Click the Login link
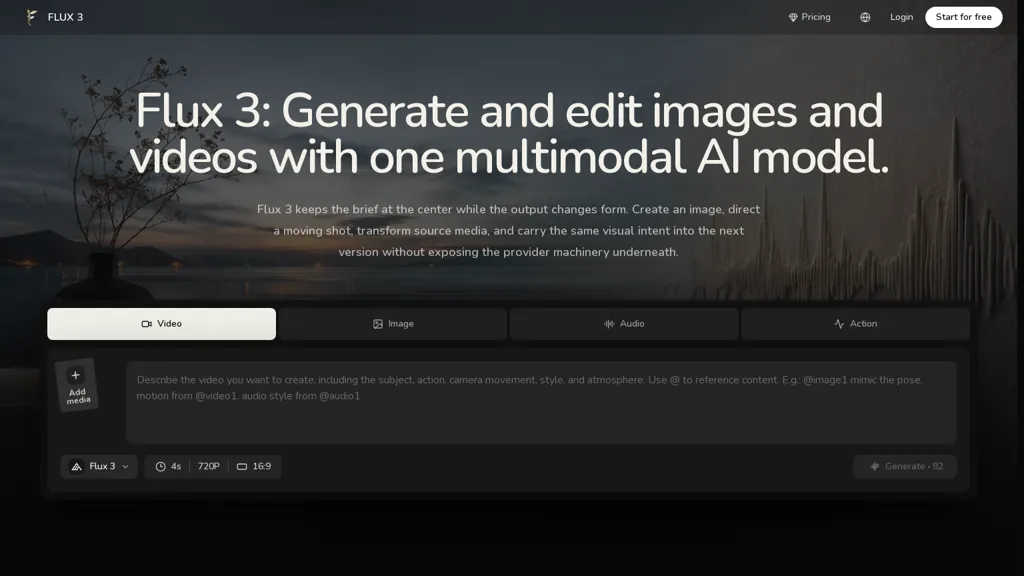Image resolution: width=1024 pixels, height=576 pixels. (x=901, y=17)
